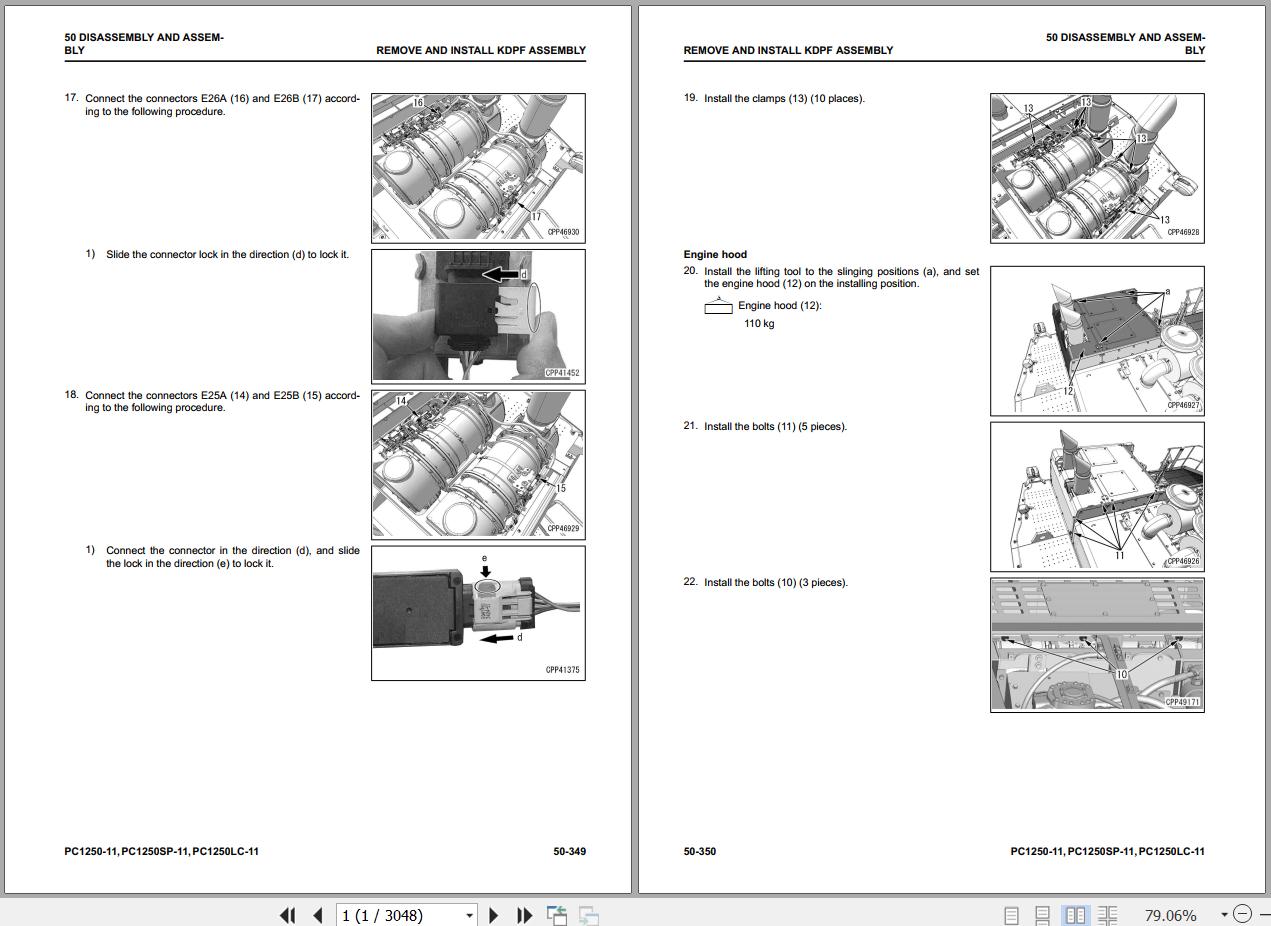Click step 22 'Install the bolts (10)' text
Image resolution: width=1271 pixels, height=926 pixels.
click(775, 582)
